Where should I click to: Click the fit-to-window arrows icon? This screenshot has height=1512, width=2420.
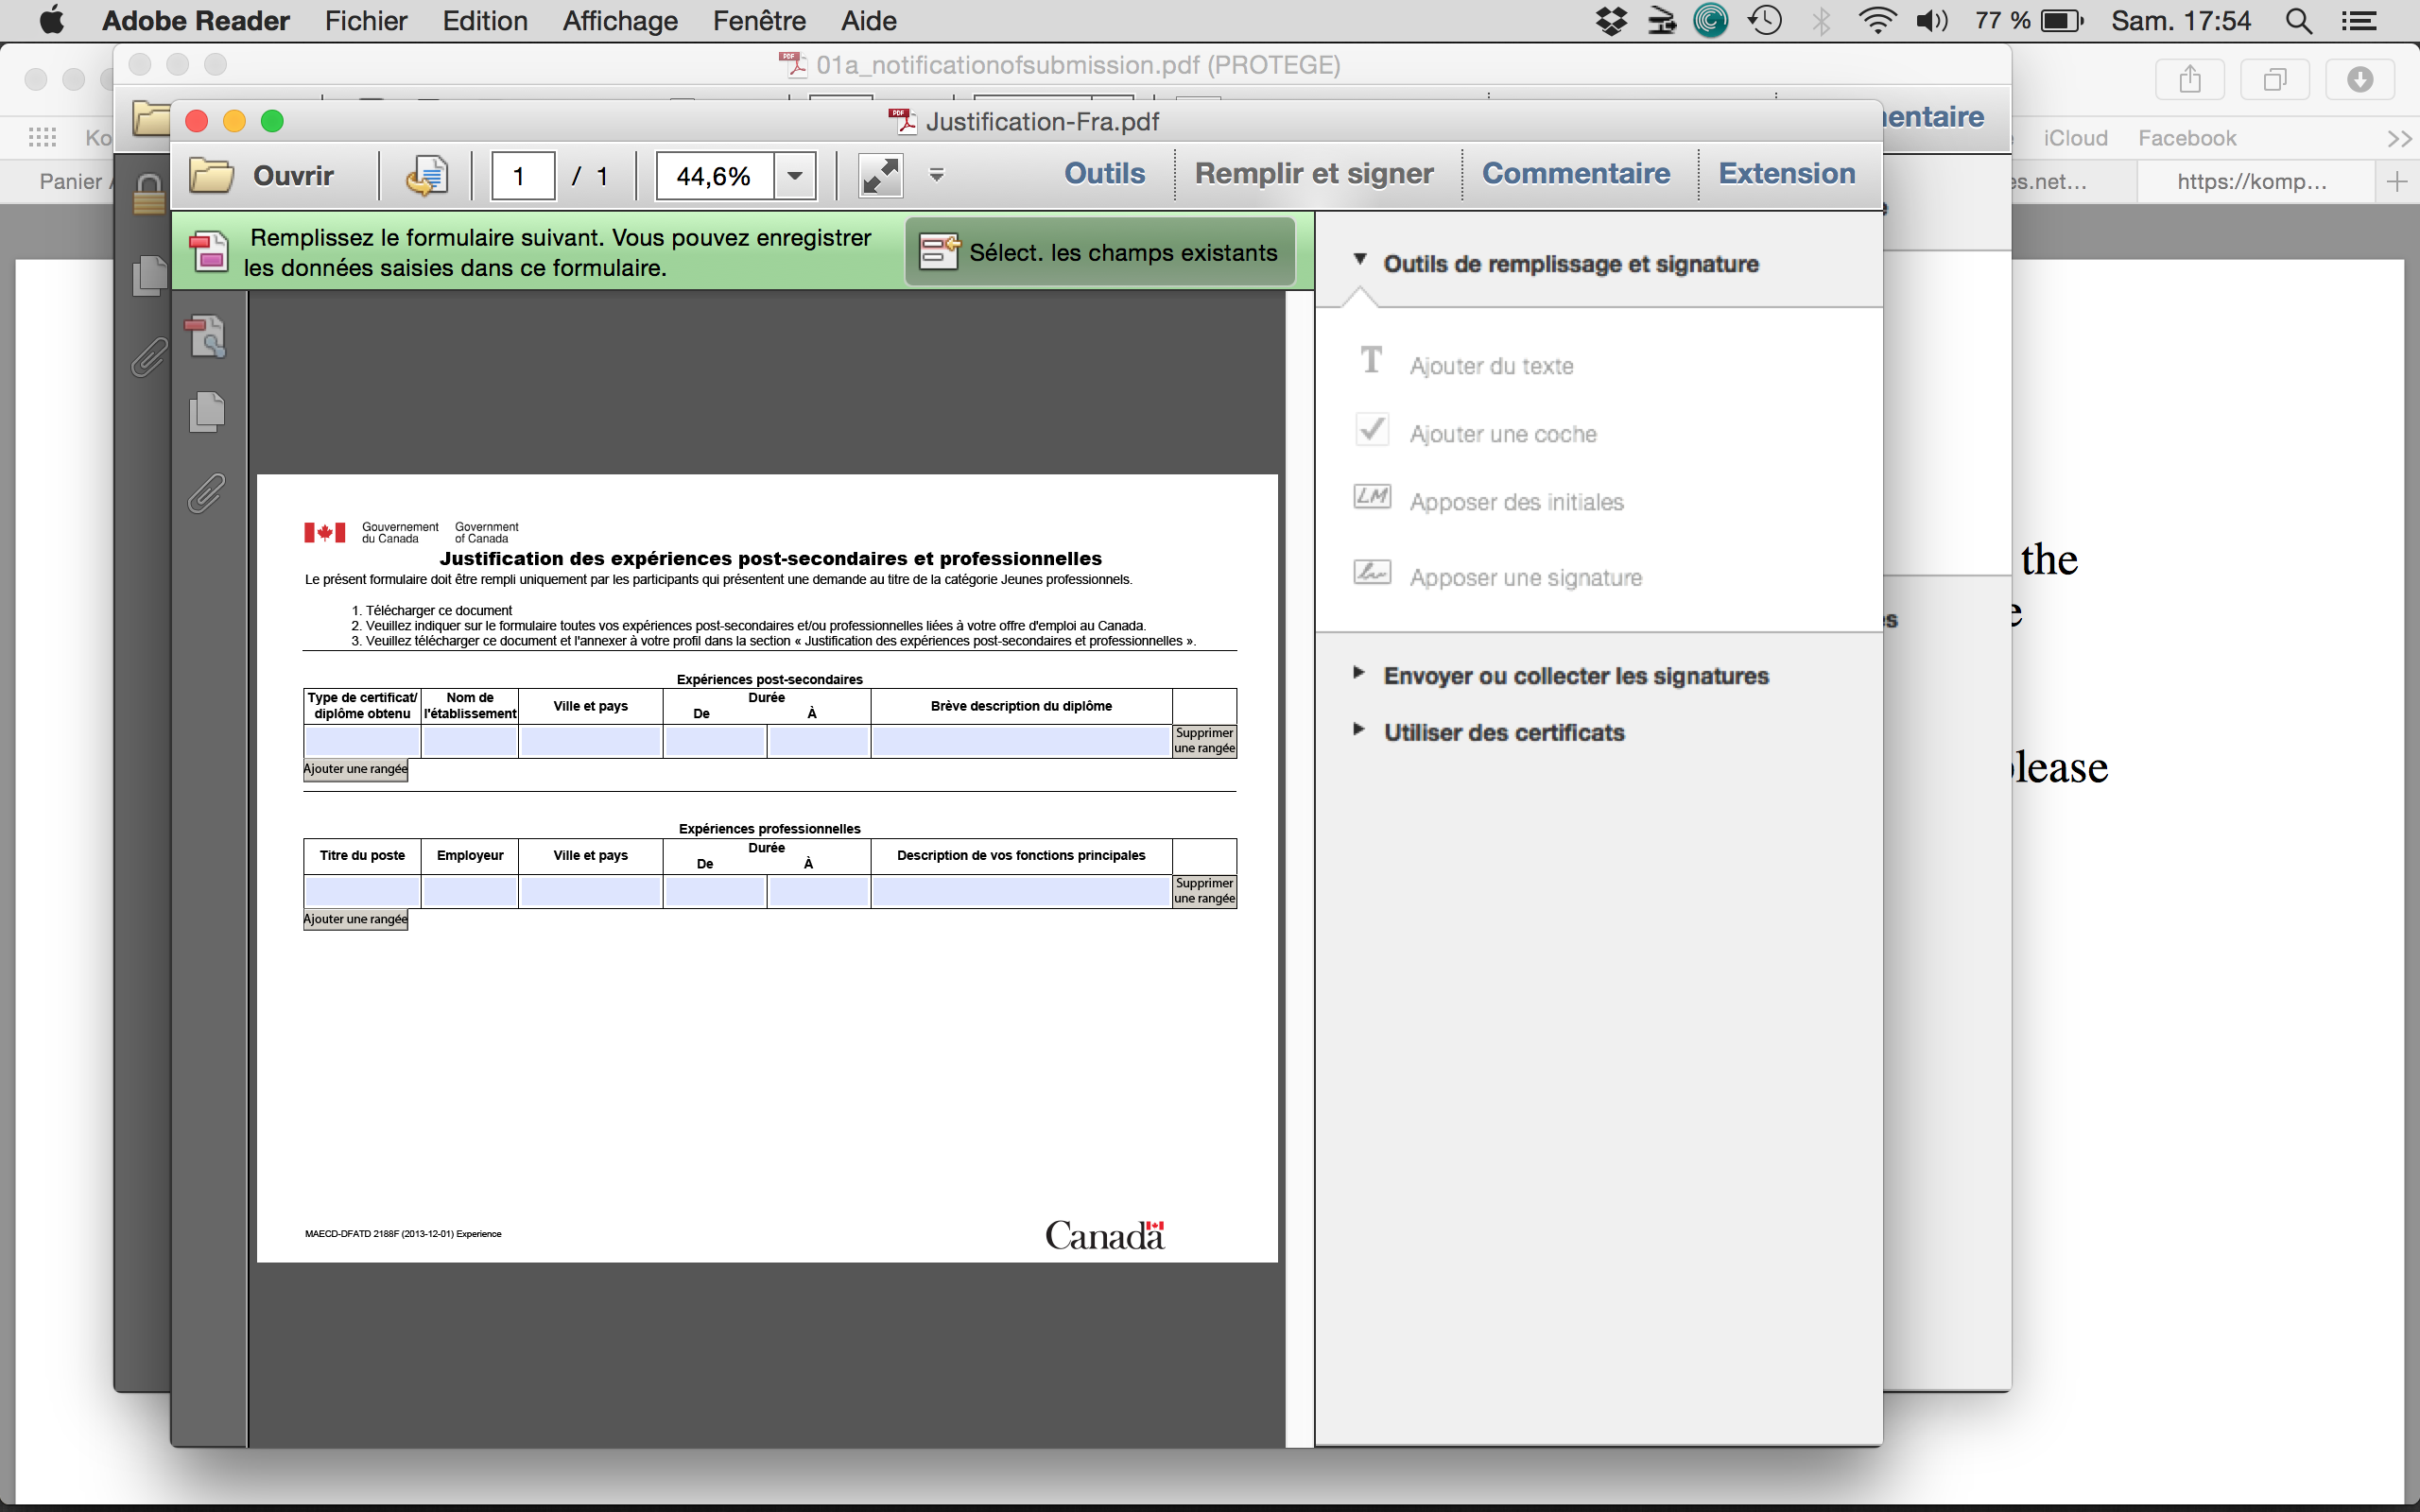click(880, 176)
